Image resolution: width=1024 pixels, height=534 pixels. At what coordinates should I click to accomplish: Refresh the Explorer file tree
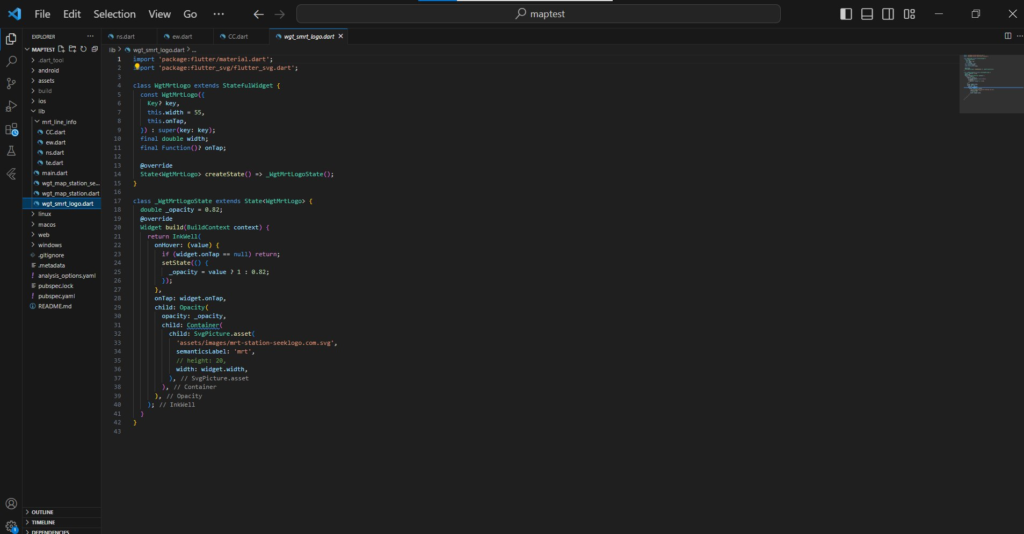pos(82,48)
